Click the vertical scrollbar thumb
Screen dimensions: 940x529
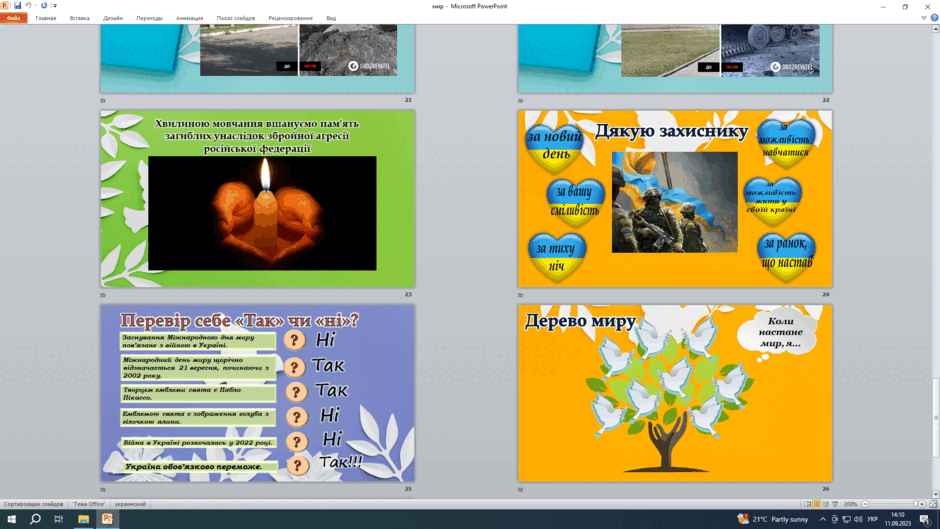pos(935,417)
